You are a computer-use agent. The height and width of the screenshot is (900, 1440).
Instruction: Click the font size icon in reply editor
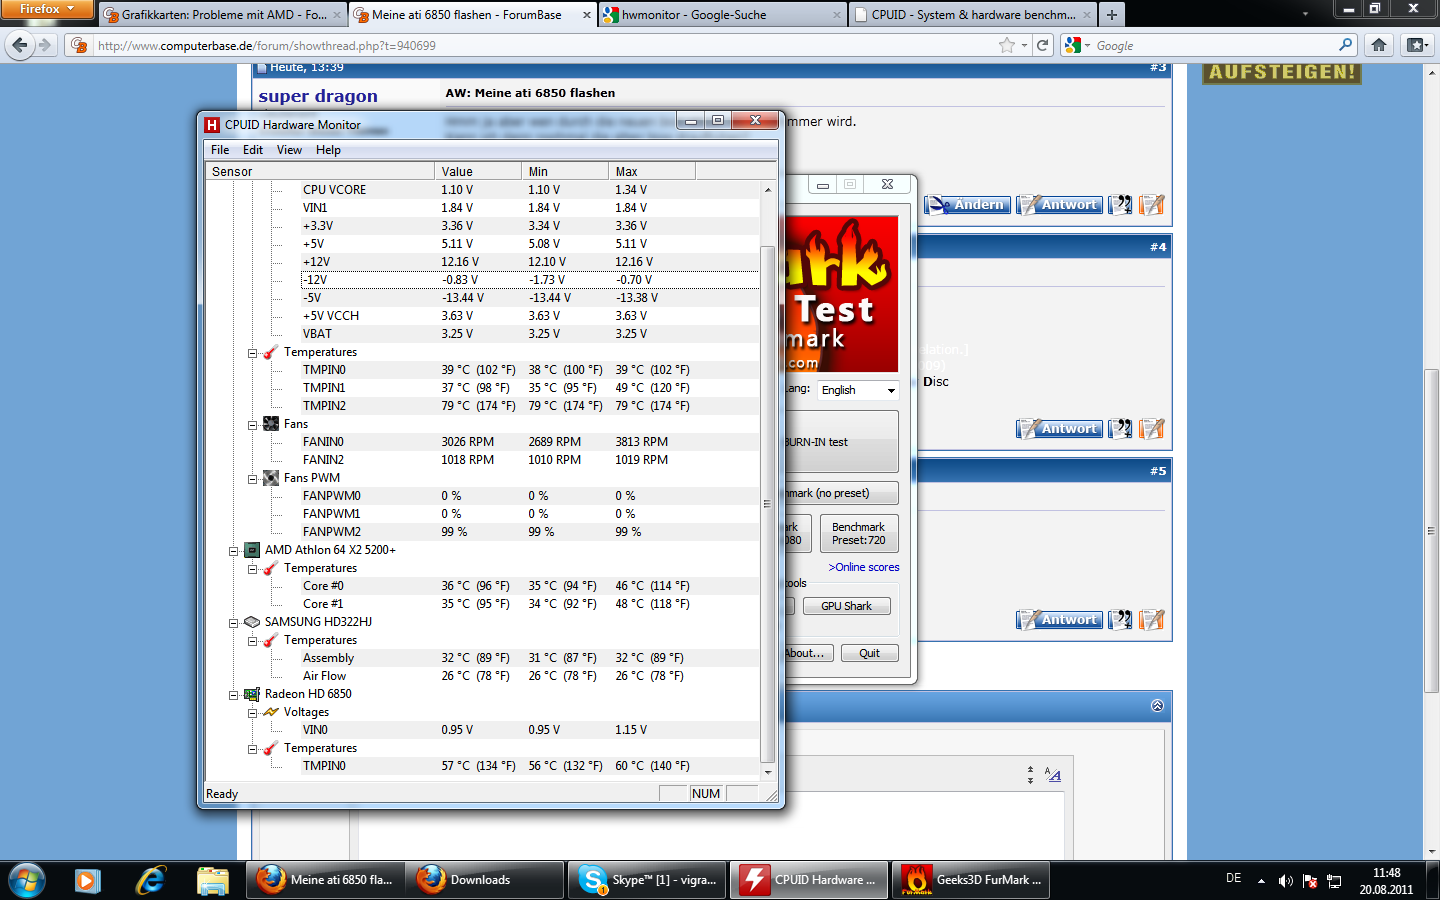pyautogui.click(x=1053, y=774)
